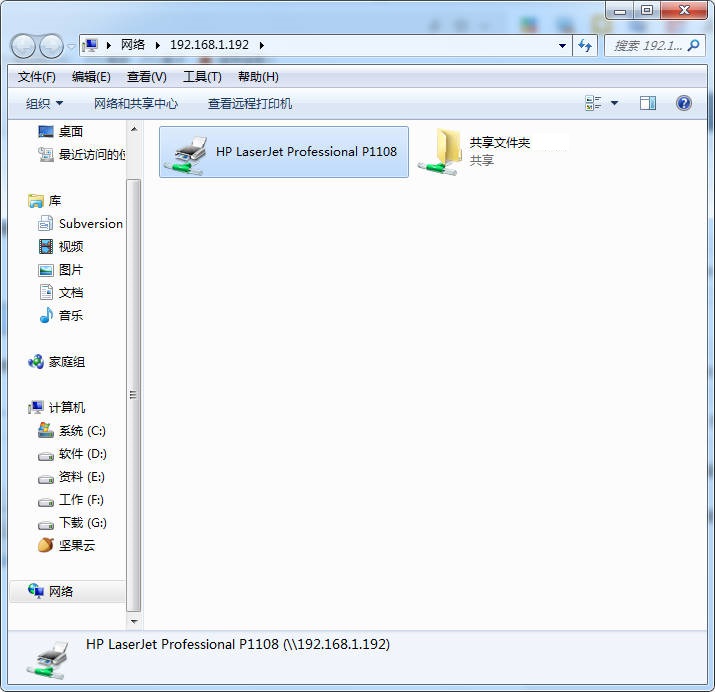715x692 pixels.
Task: Toggle the preview pane button
Action: tap(648, 103)
